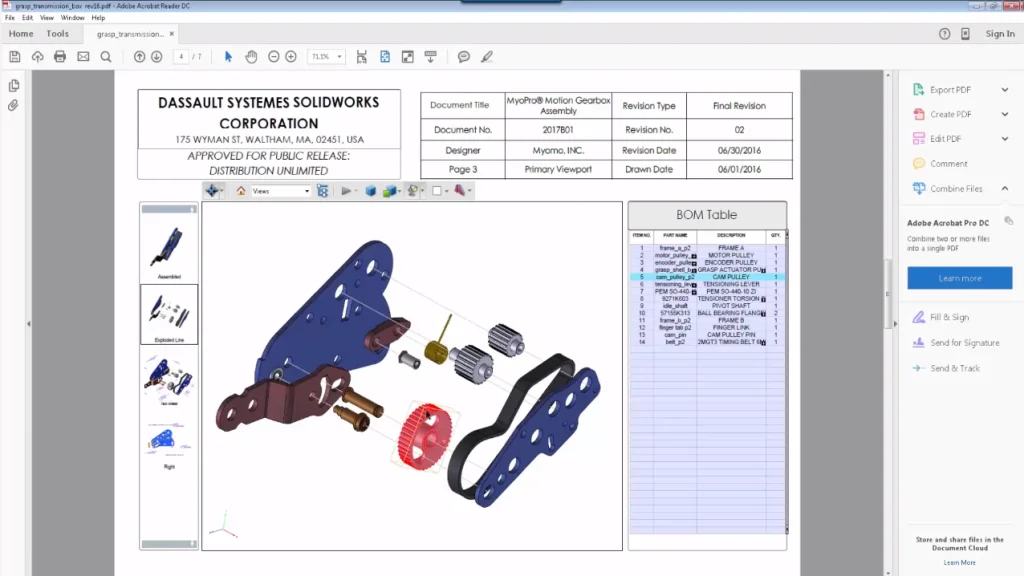This screenshot has width=1024, height=576.
Task: Switch to the grasp_transmission tab
Action: coord(130,33)
